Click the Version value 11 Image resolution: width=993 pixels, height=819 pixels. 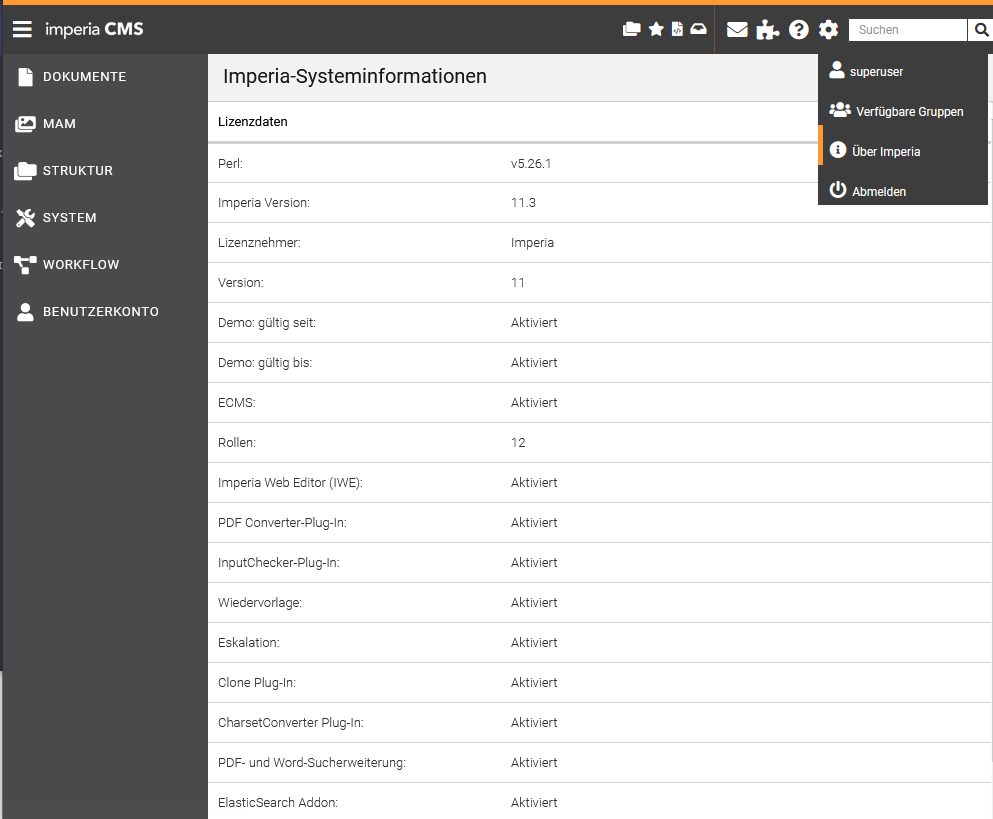(517, 283)
